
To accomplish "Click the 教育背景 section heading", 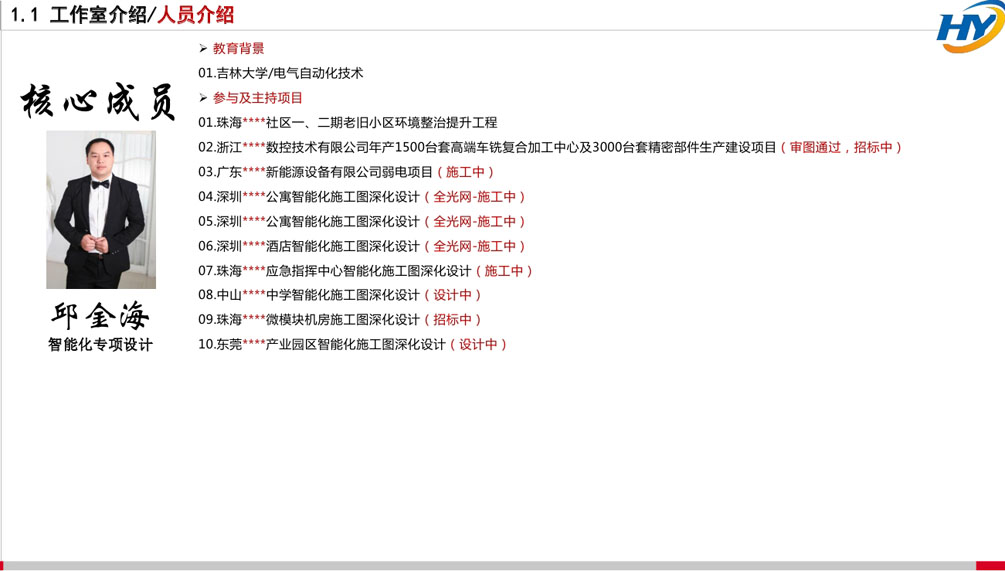I will 238,49.
